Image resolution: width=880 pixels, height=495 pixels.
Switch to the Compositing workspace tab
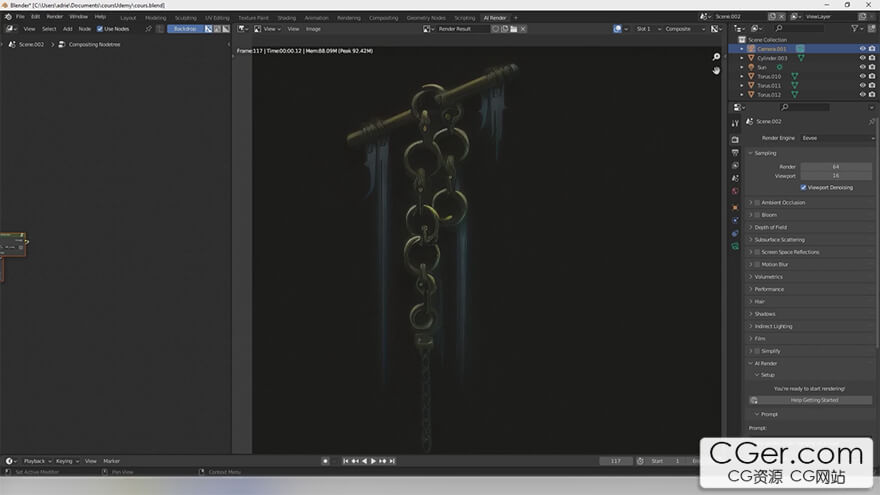(x=383, y=18)
